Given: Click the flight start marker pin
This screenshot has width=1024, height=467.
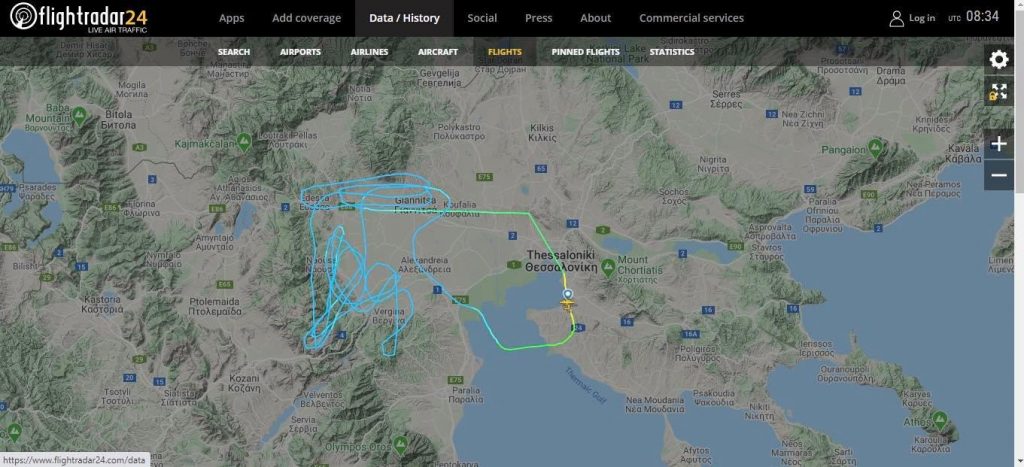Looking at the screenshot, I should [x=567, y=295].
